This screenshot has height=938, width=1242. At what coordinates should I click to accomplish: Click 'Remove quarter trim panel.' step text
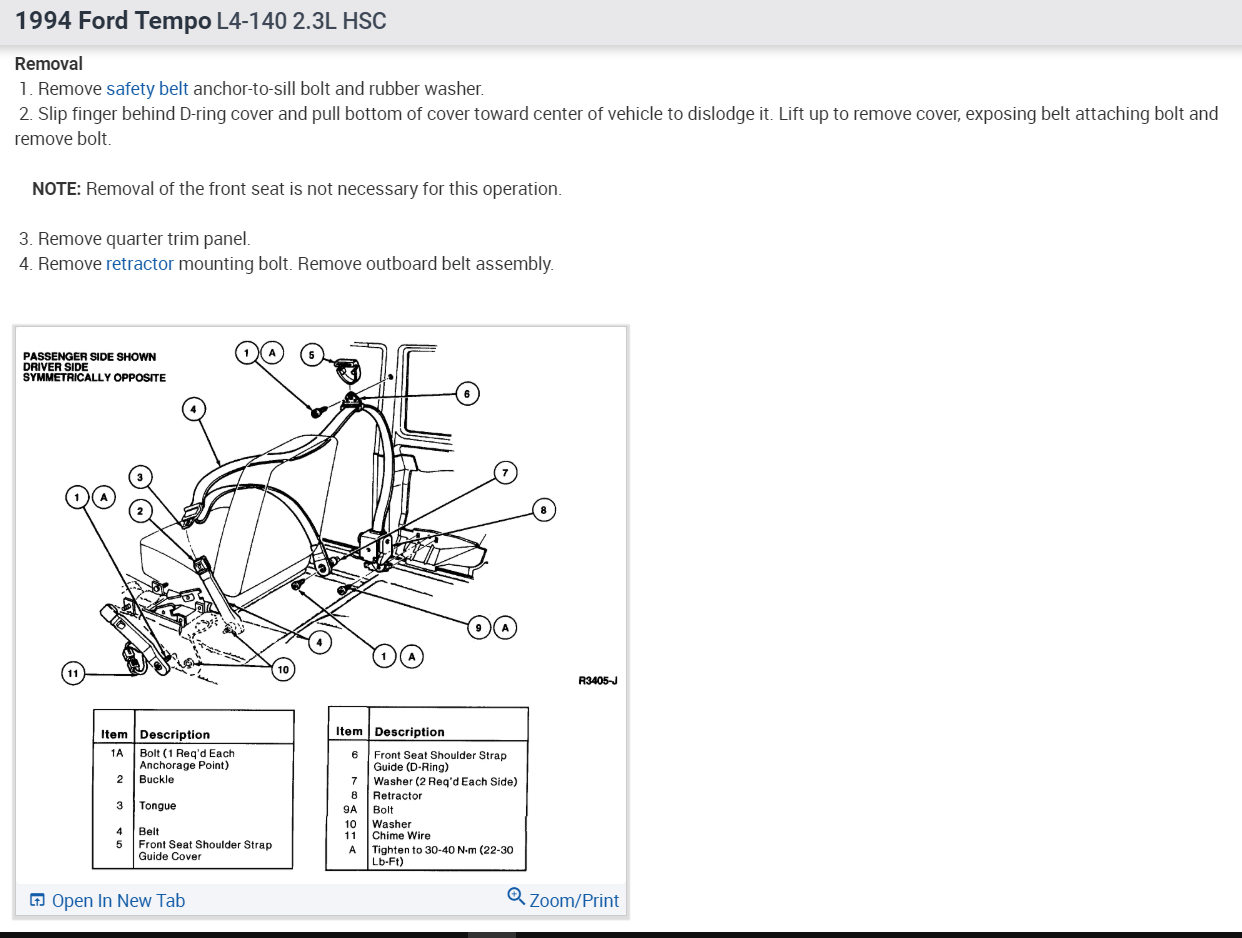pyautogui.click(x=144, y=239)
